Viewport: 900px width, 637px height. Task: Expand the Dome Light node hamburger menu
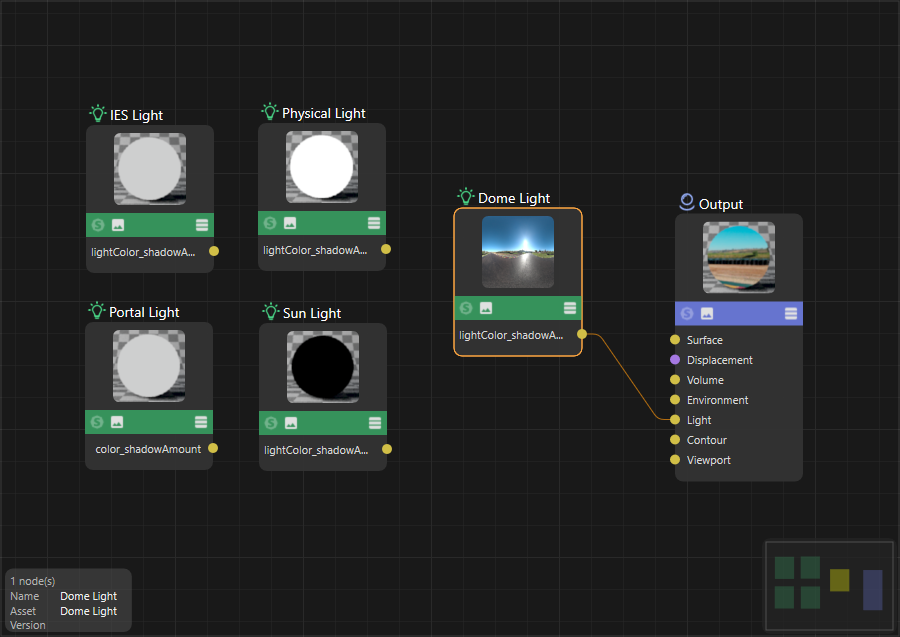point(570,308)
